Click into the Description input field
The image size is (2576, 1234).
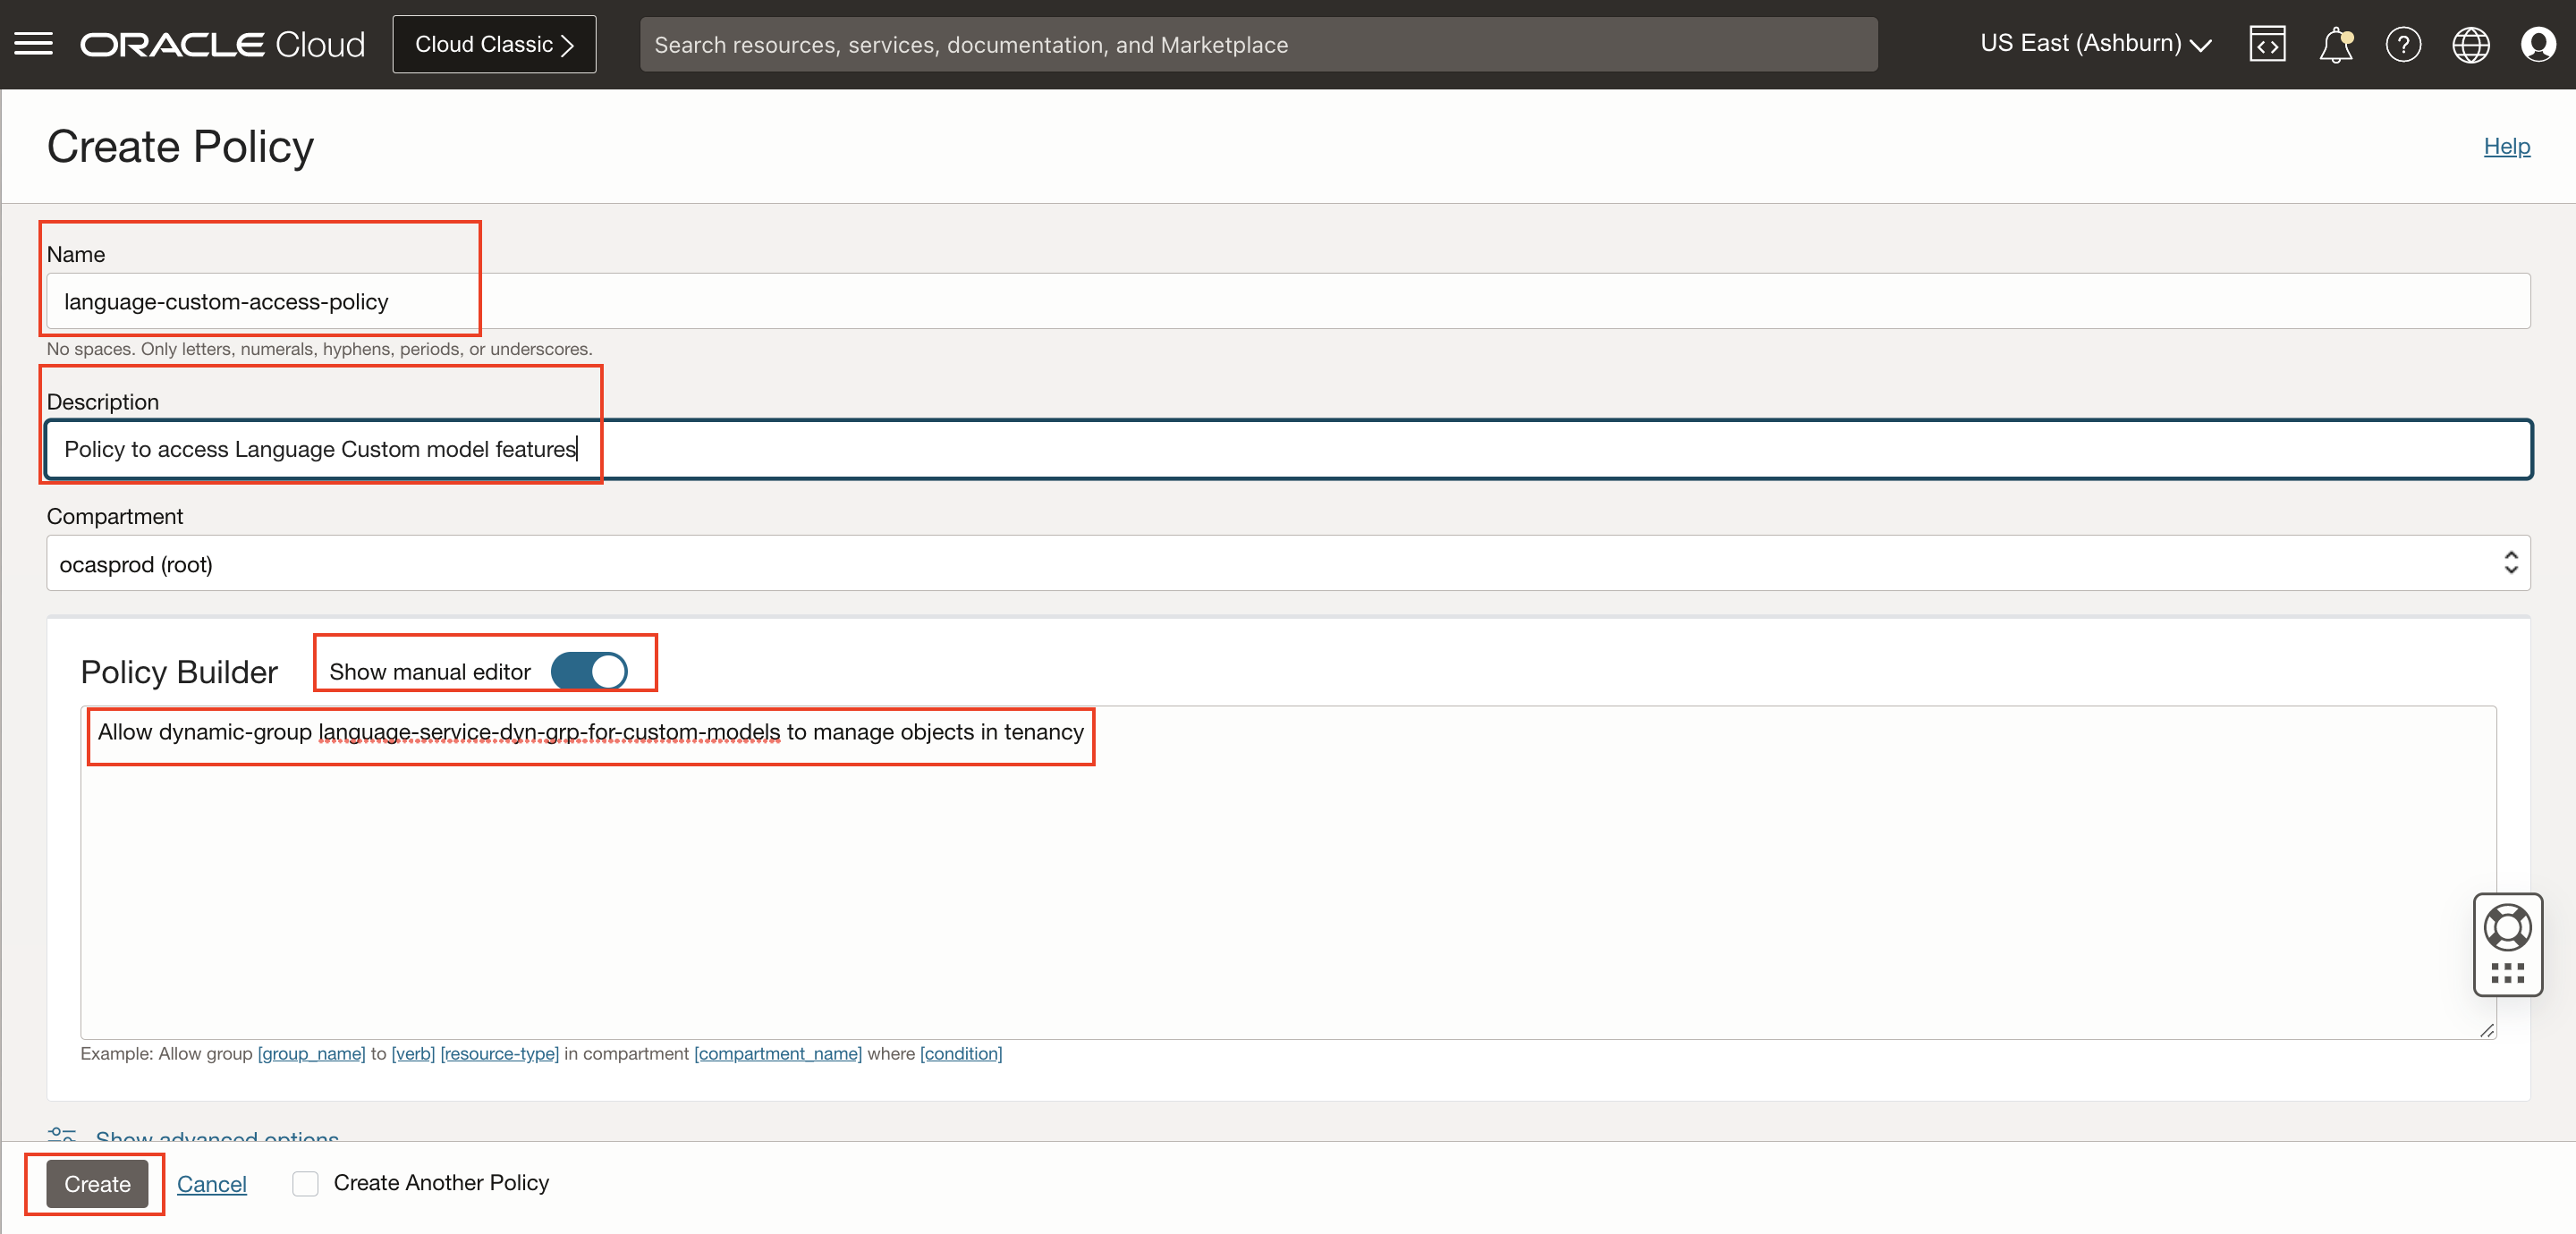(x=1288, y=449)
